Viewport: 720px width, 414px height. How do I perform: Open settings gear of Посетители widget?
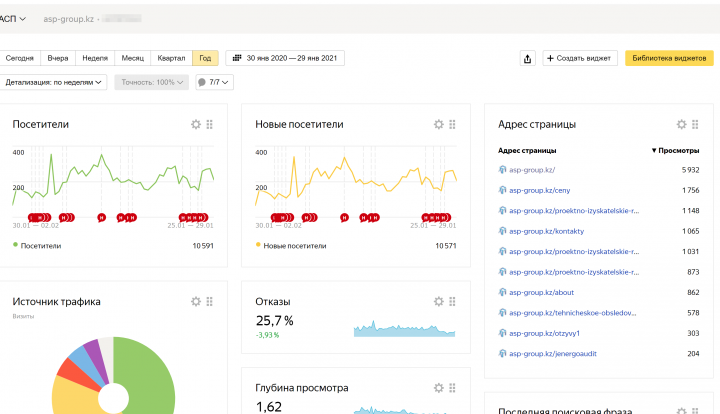(196, 125)
